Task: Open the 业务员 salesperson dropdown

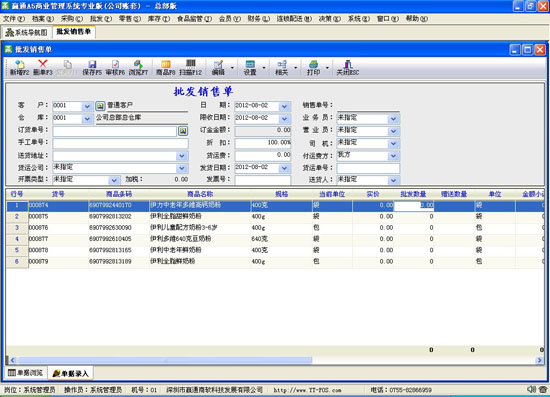Action: pyautogui.click(x=394, y=119)
